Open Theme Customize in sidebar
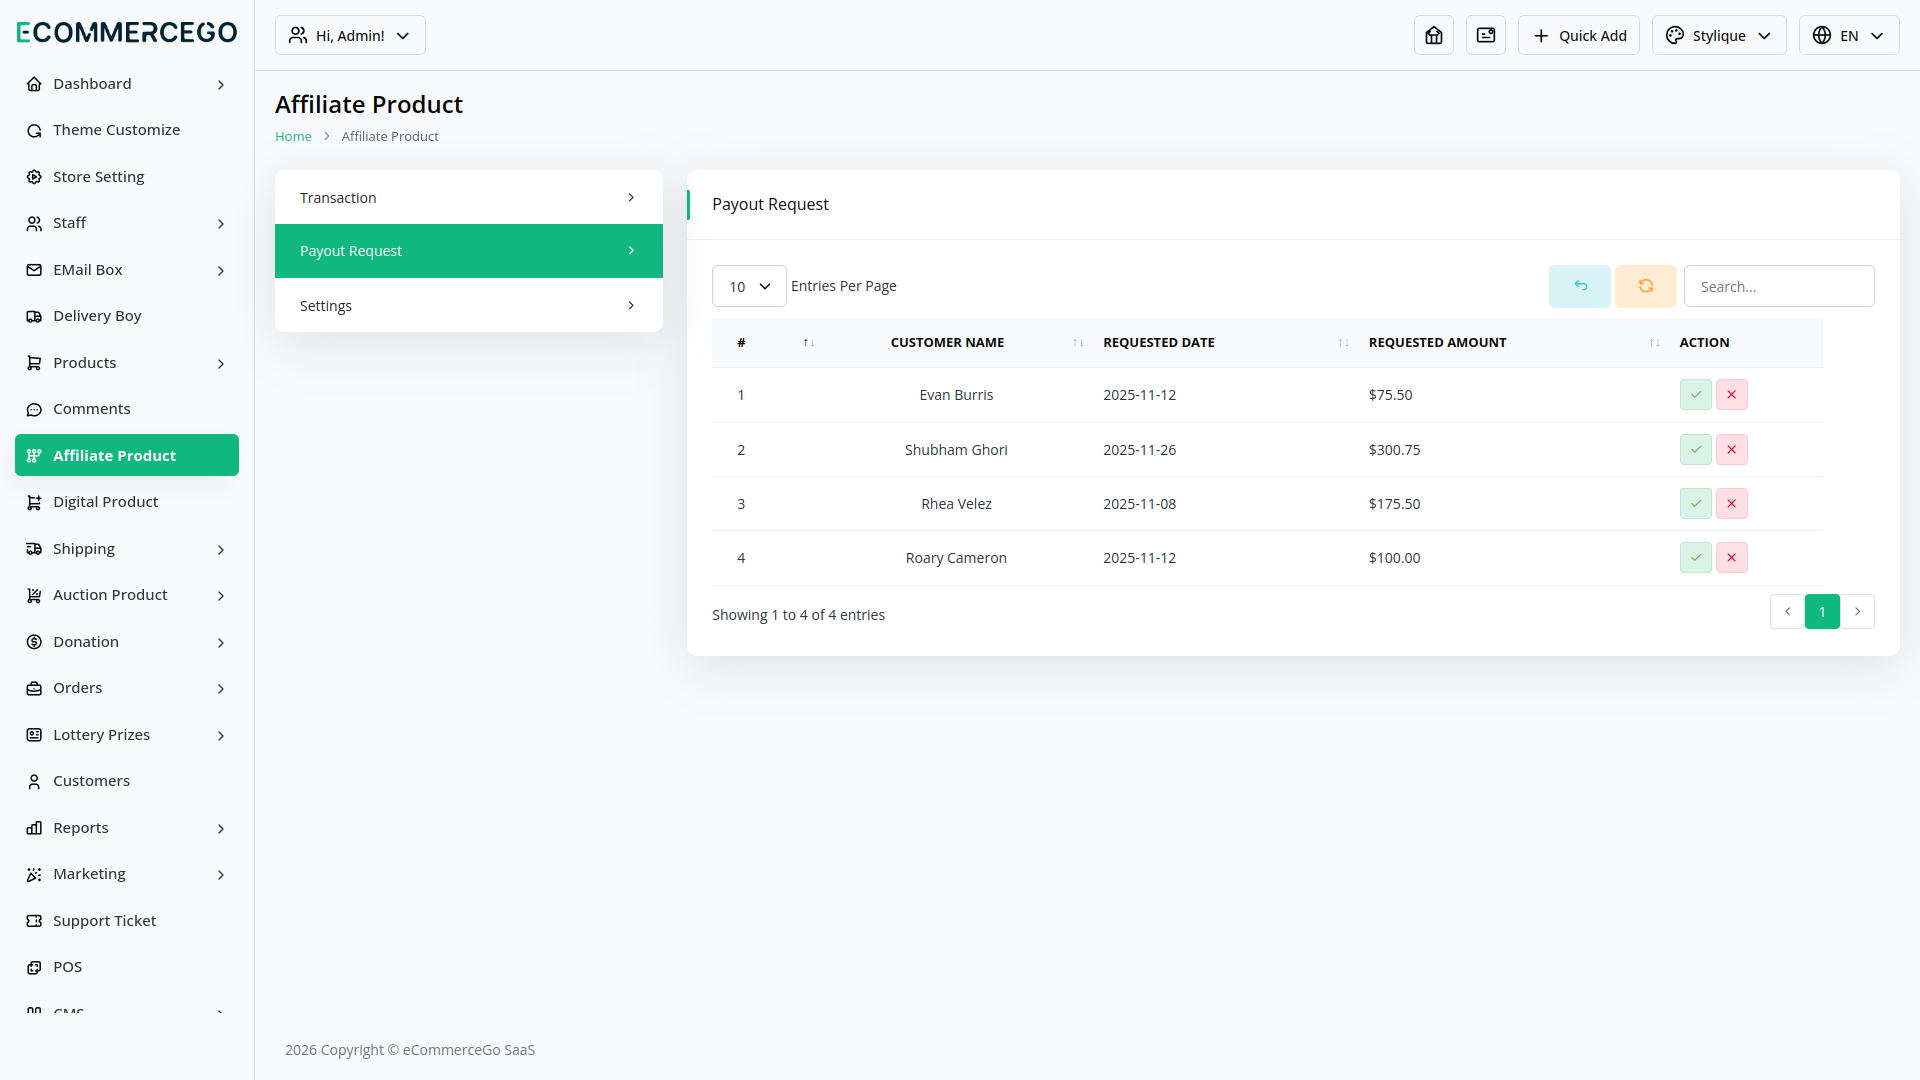Viewport: 1920px width, 1080px height. point(127,130)
